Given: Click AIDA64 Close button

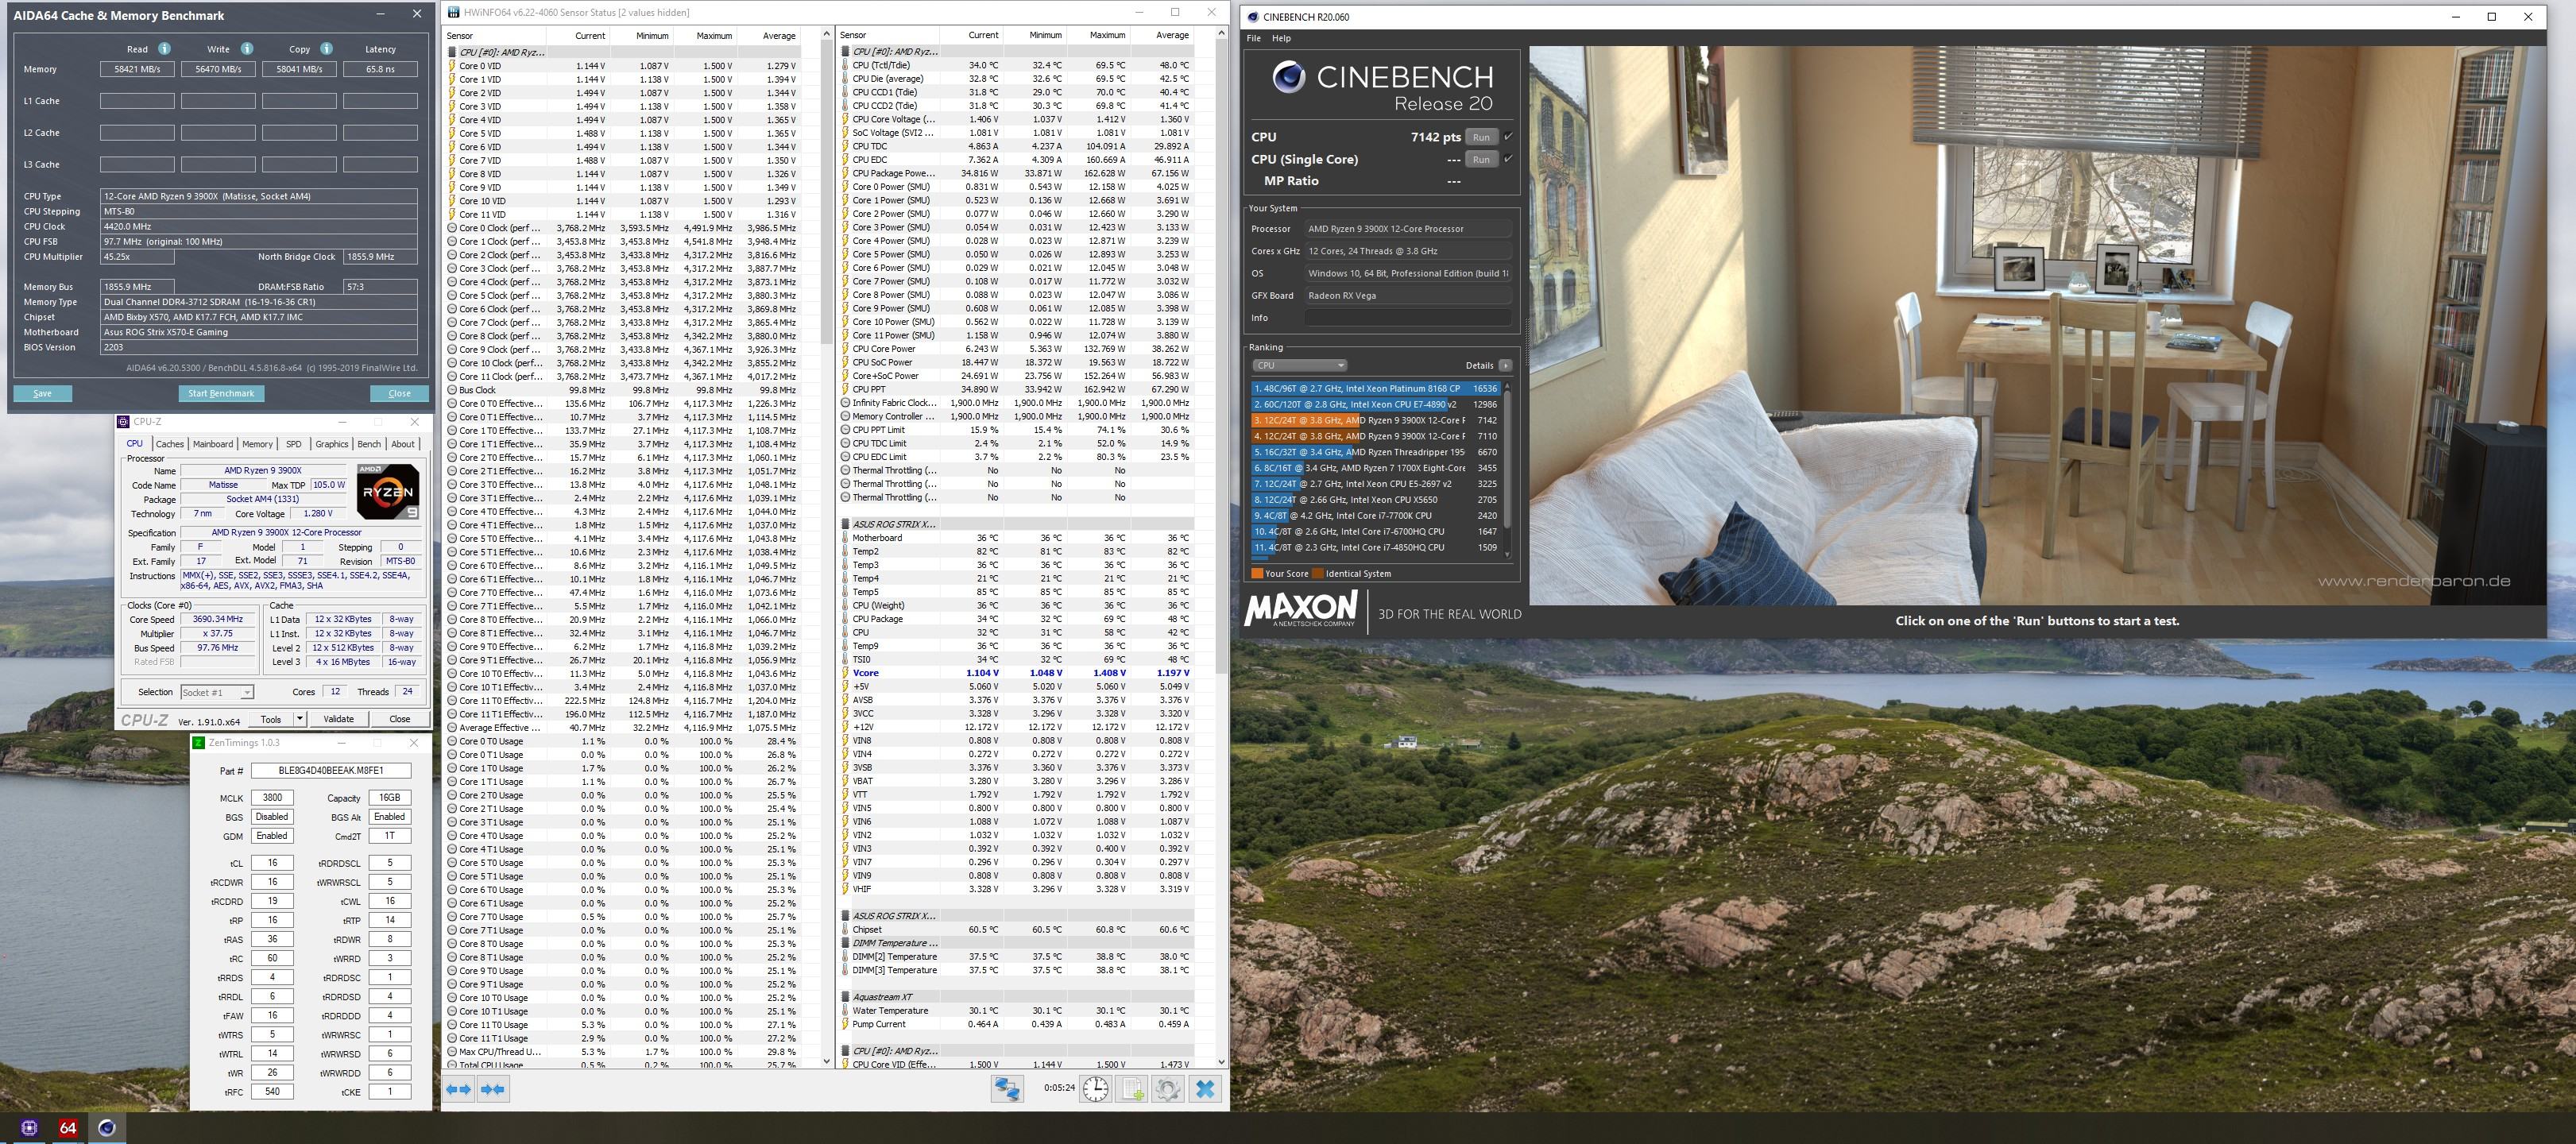Looking at the screenshot, I should point(399,393).
